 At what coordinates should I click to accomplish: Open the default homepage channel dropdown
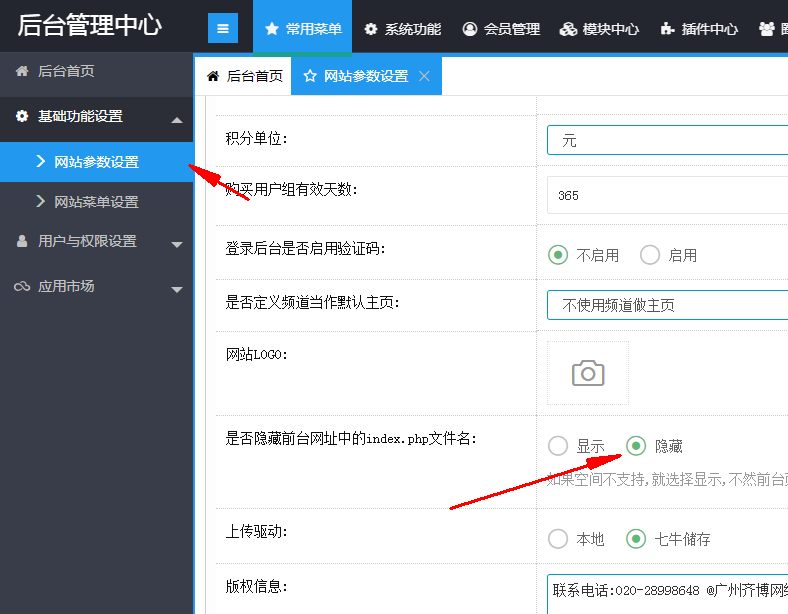(667, 305)
